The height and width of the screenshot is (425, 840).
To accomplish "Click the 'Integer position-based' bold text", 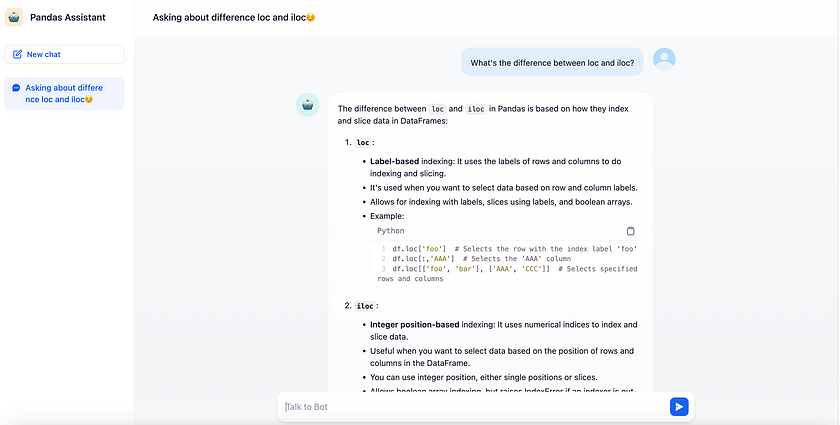I will [415, 324].
